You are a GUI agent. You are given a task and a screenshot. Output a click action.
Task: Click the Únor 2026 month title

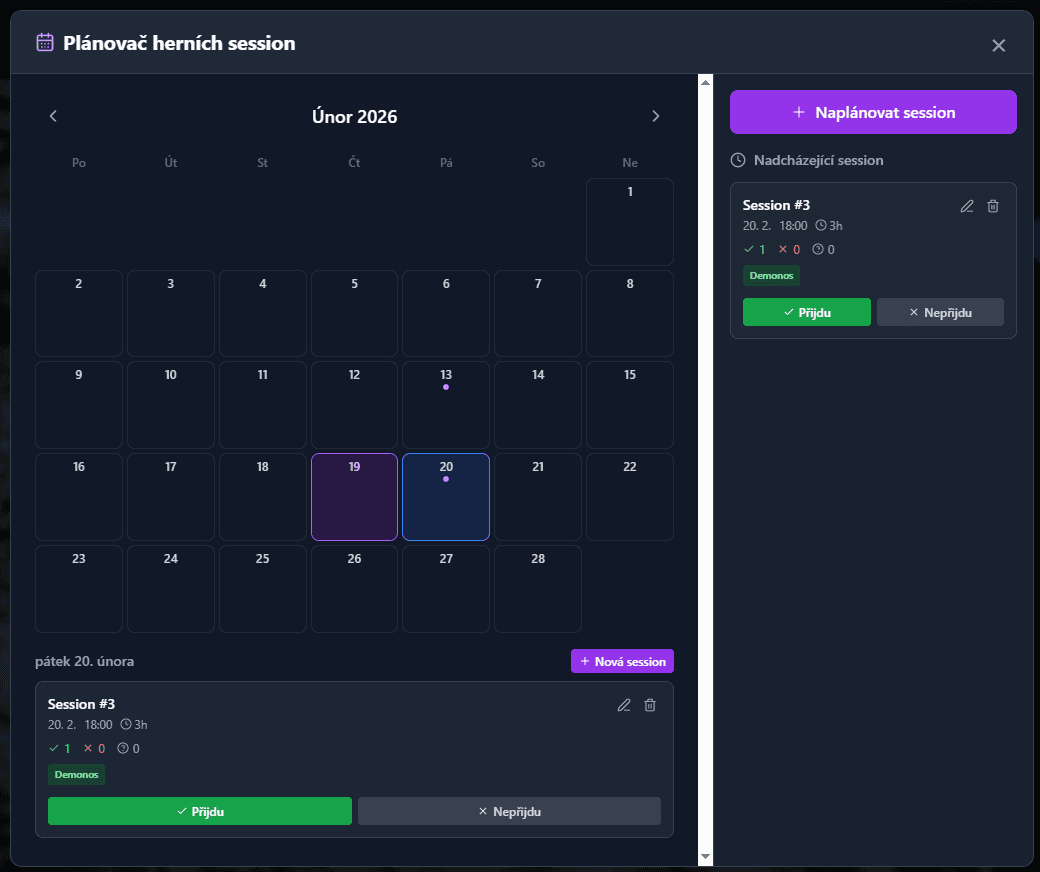(354, 117)
